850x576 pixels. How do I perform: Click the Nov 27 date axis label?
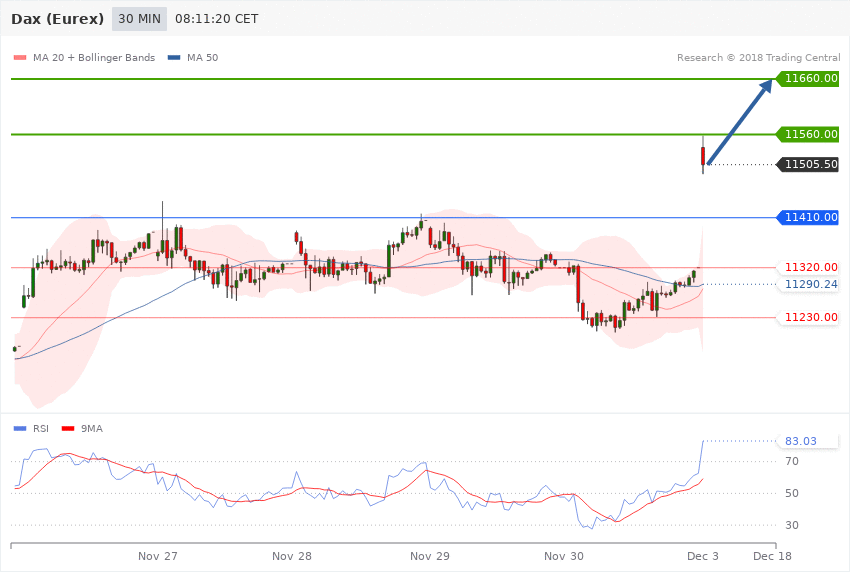pos(158,556)
